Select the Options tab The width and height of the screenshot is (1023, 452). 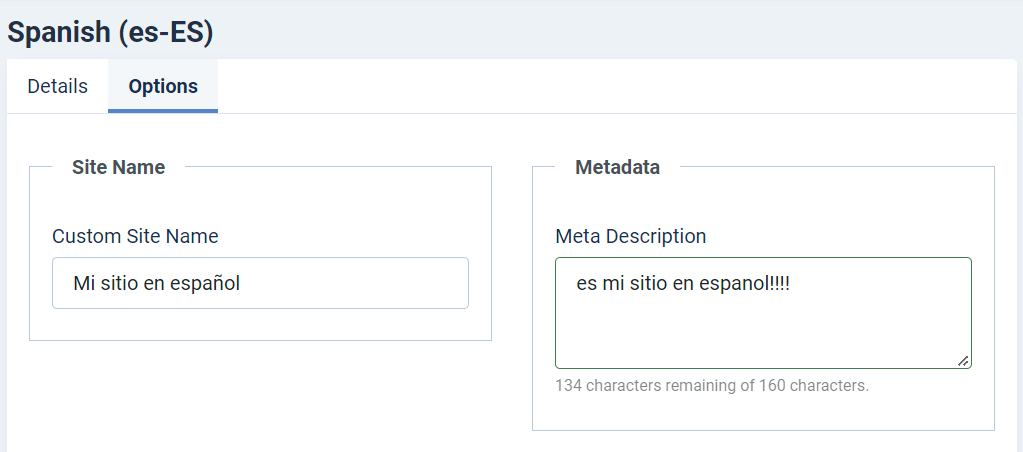(x=163, y=86)
